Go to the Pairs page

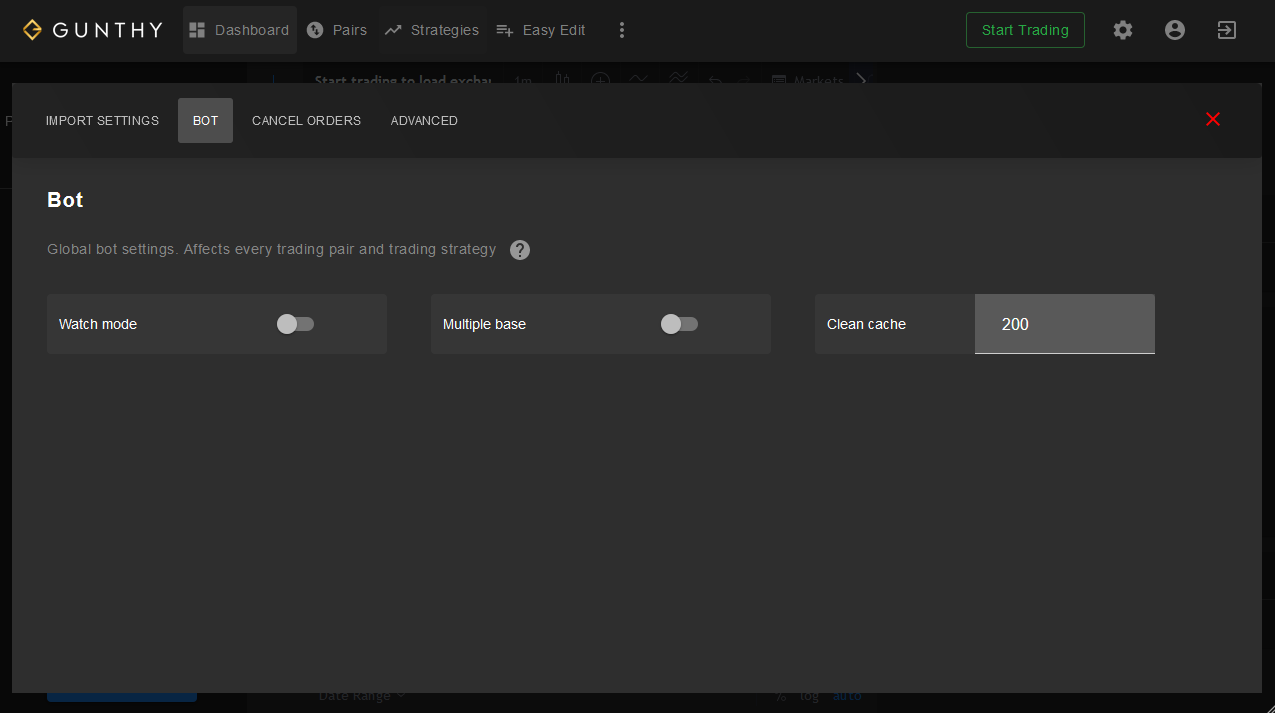(337, 30)
